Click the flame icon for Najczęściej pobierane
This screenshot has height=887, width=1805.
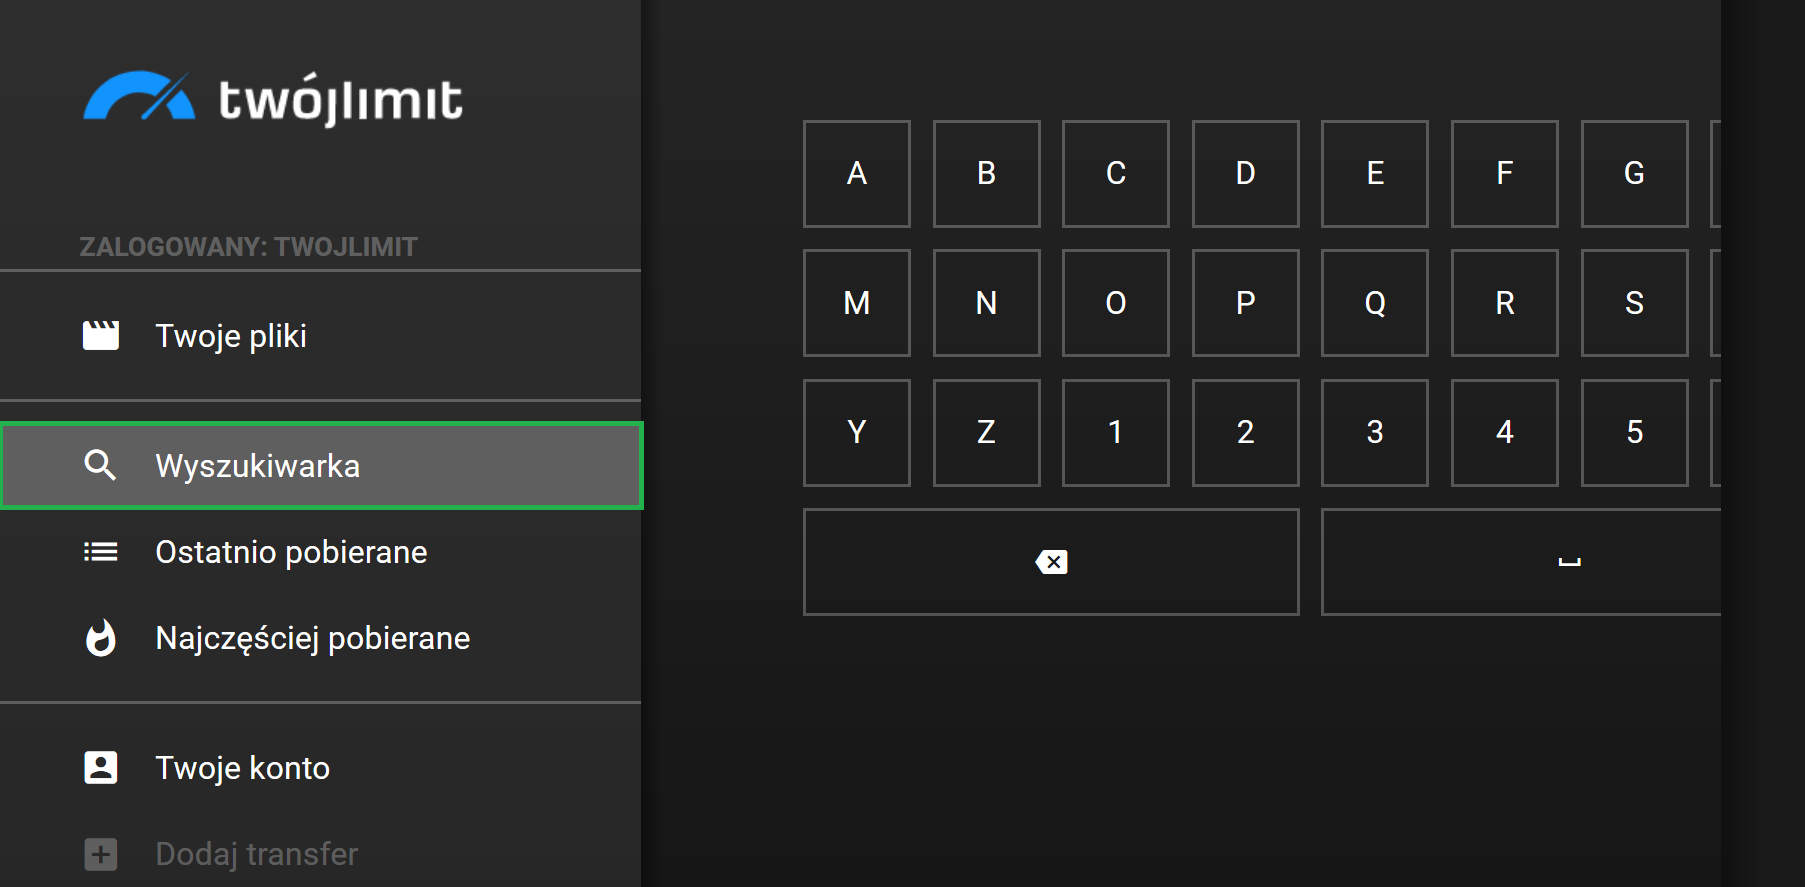[100, 638]
